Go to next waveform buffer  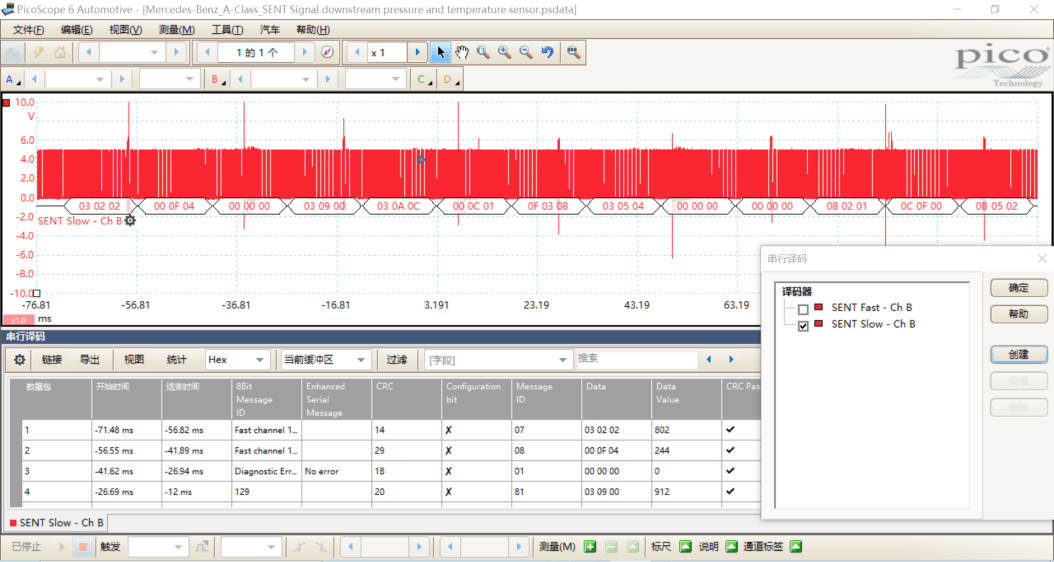[x=305, y=52]
